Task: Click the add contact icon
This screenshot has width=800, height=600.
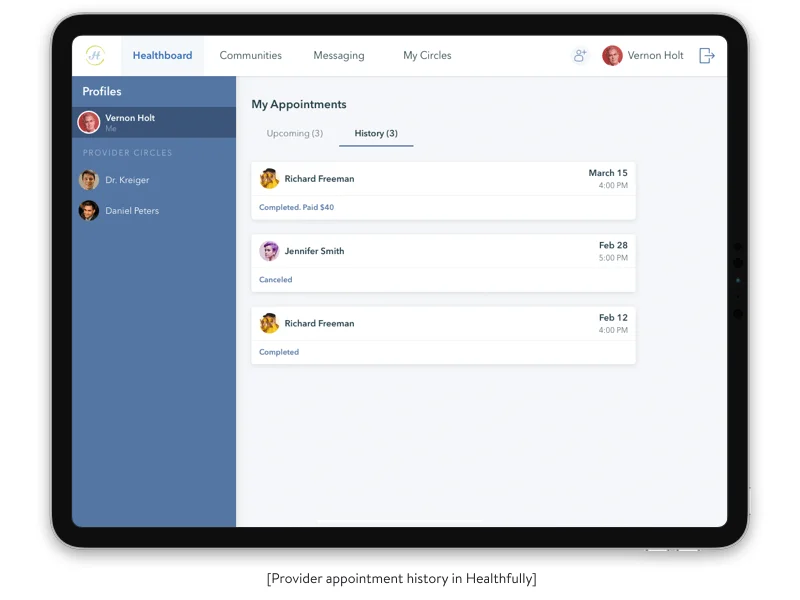Action: [580, 56]
